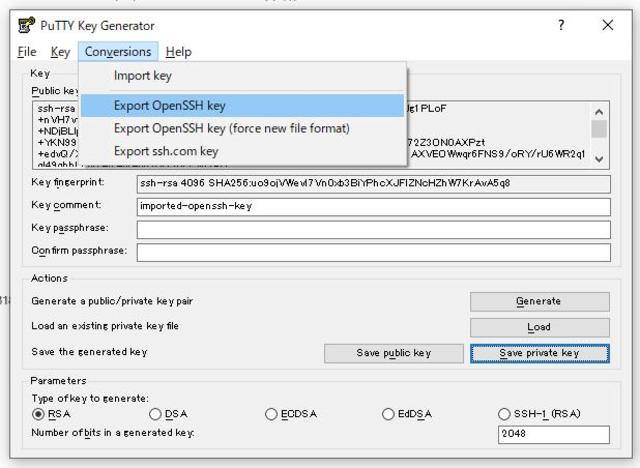Click the 'Confirm passphrase:' label
Viewport: 640px width, 468px height.
[79, 251]
